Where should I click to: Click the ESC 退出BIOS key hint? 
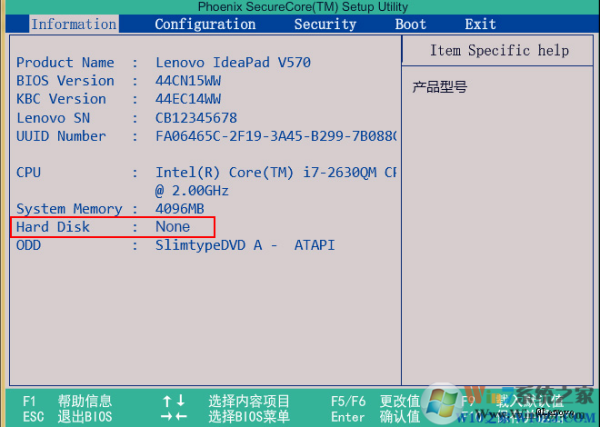tap(67, 417)
